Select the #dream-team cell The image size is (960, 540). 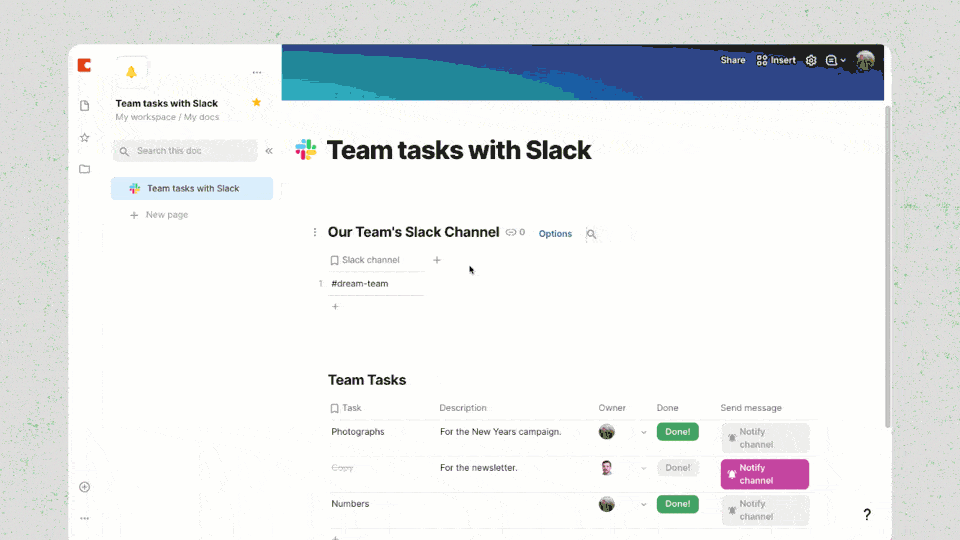coord(376,283)
